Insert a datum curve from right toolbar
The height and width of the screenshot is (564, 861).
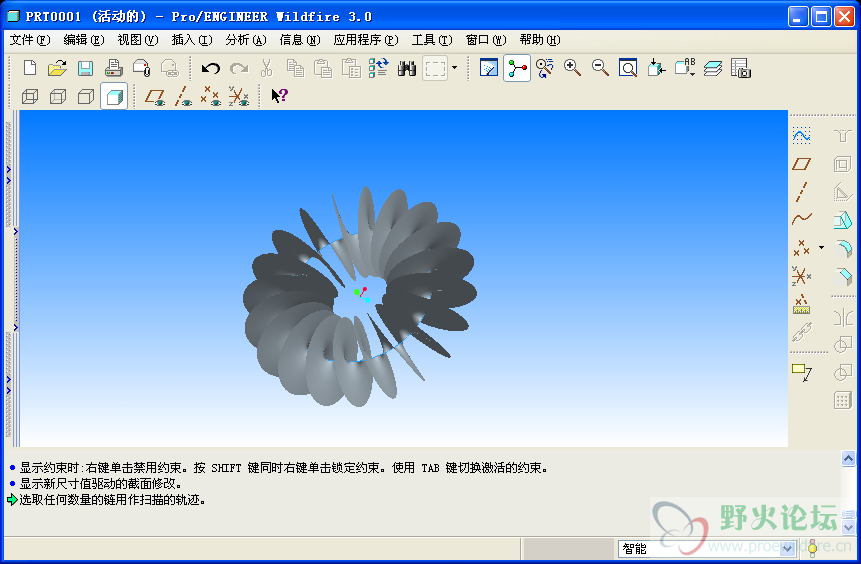coord(801,219)
